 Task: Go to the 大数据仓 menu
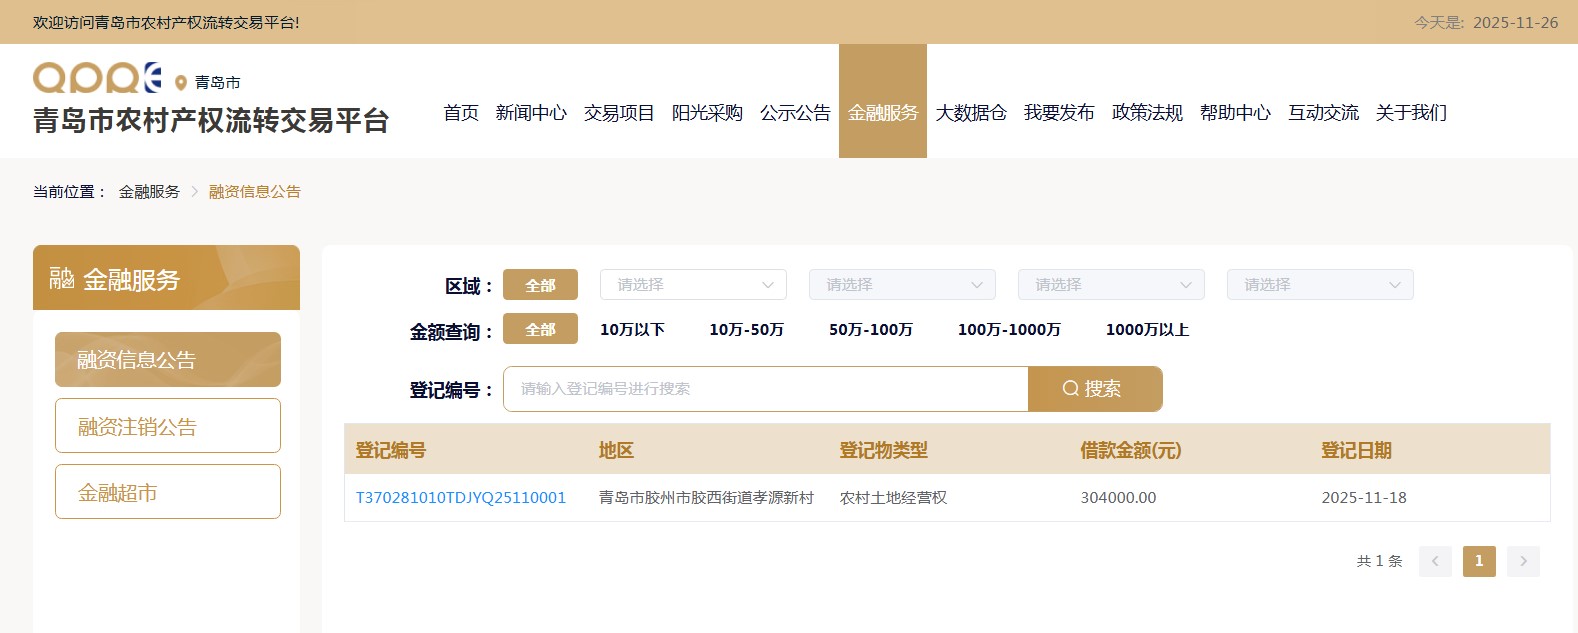click(x=971, y=113)
